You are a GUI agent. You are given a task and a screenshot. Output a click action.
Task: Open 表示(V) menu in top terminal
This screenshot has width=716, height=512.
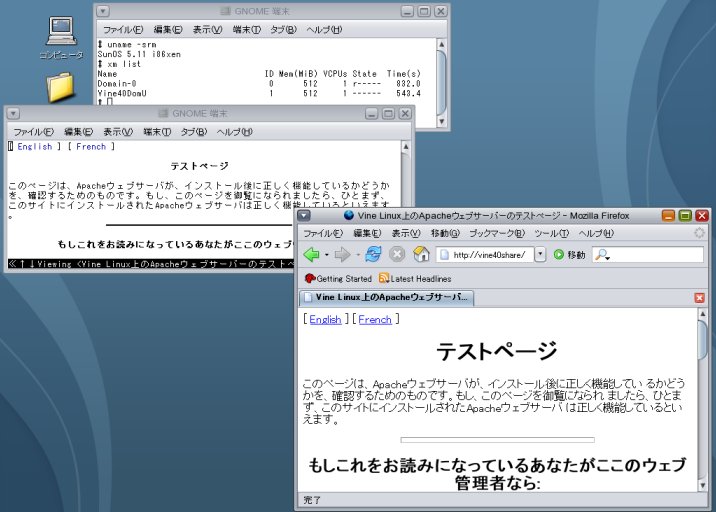coord(207,30)
